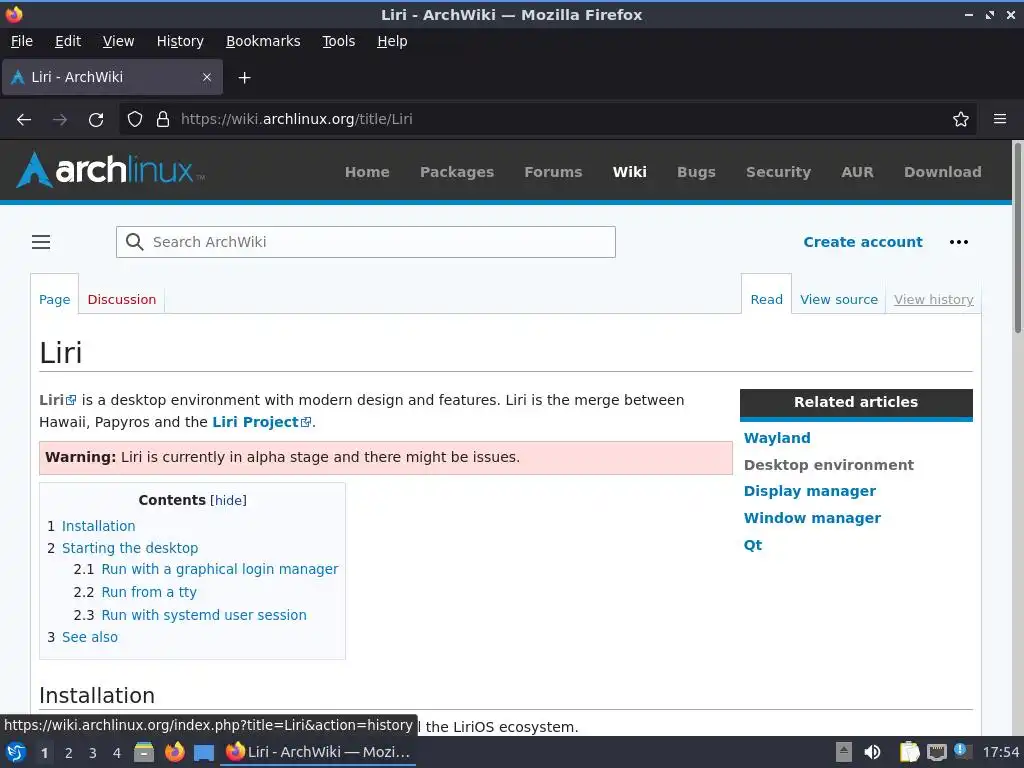The width and height of the screenshot is (1024, 768).
Task: Open the Qt related article
Action: pos(752,545)
